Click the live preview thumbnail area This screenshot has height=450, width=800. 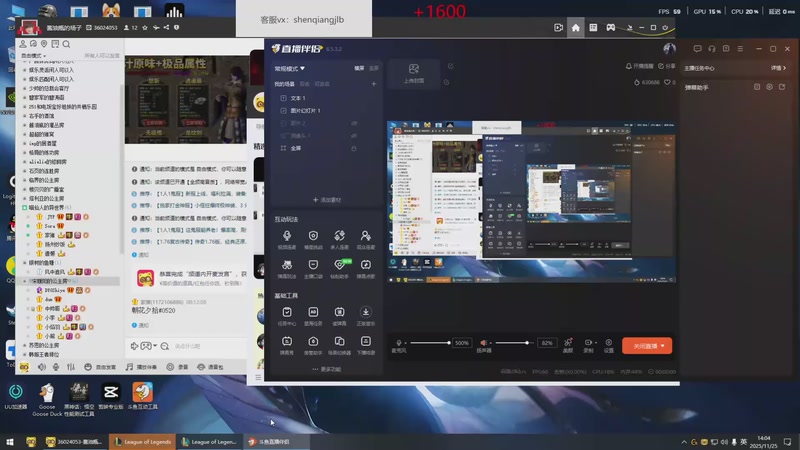click(x=531, y=202)
